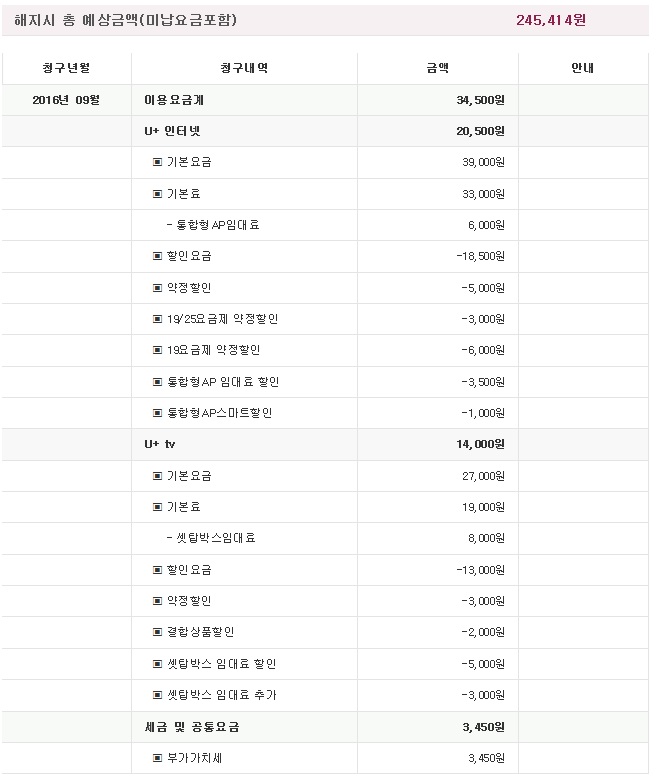Click the bullet icon next to 통합형AP스마트할인
Viewport: 649px width, 774px height.
(157, 413)
